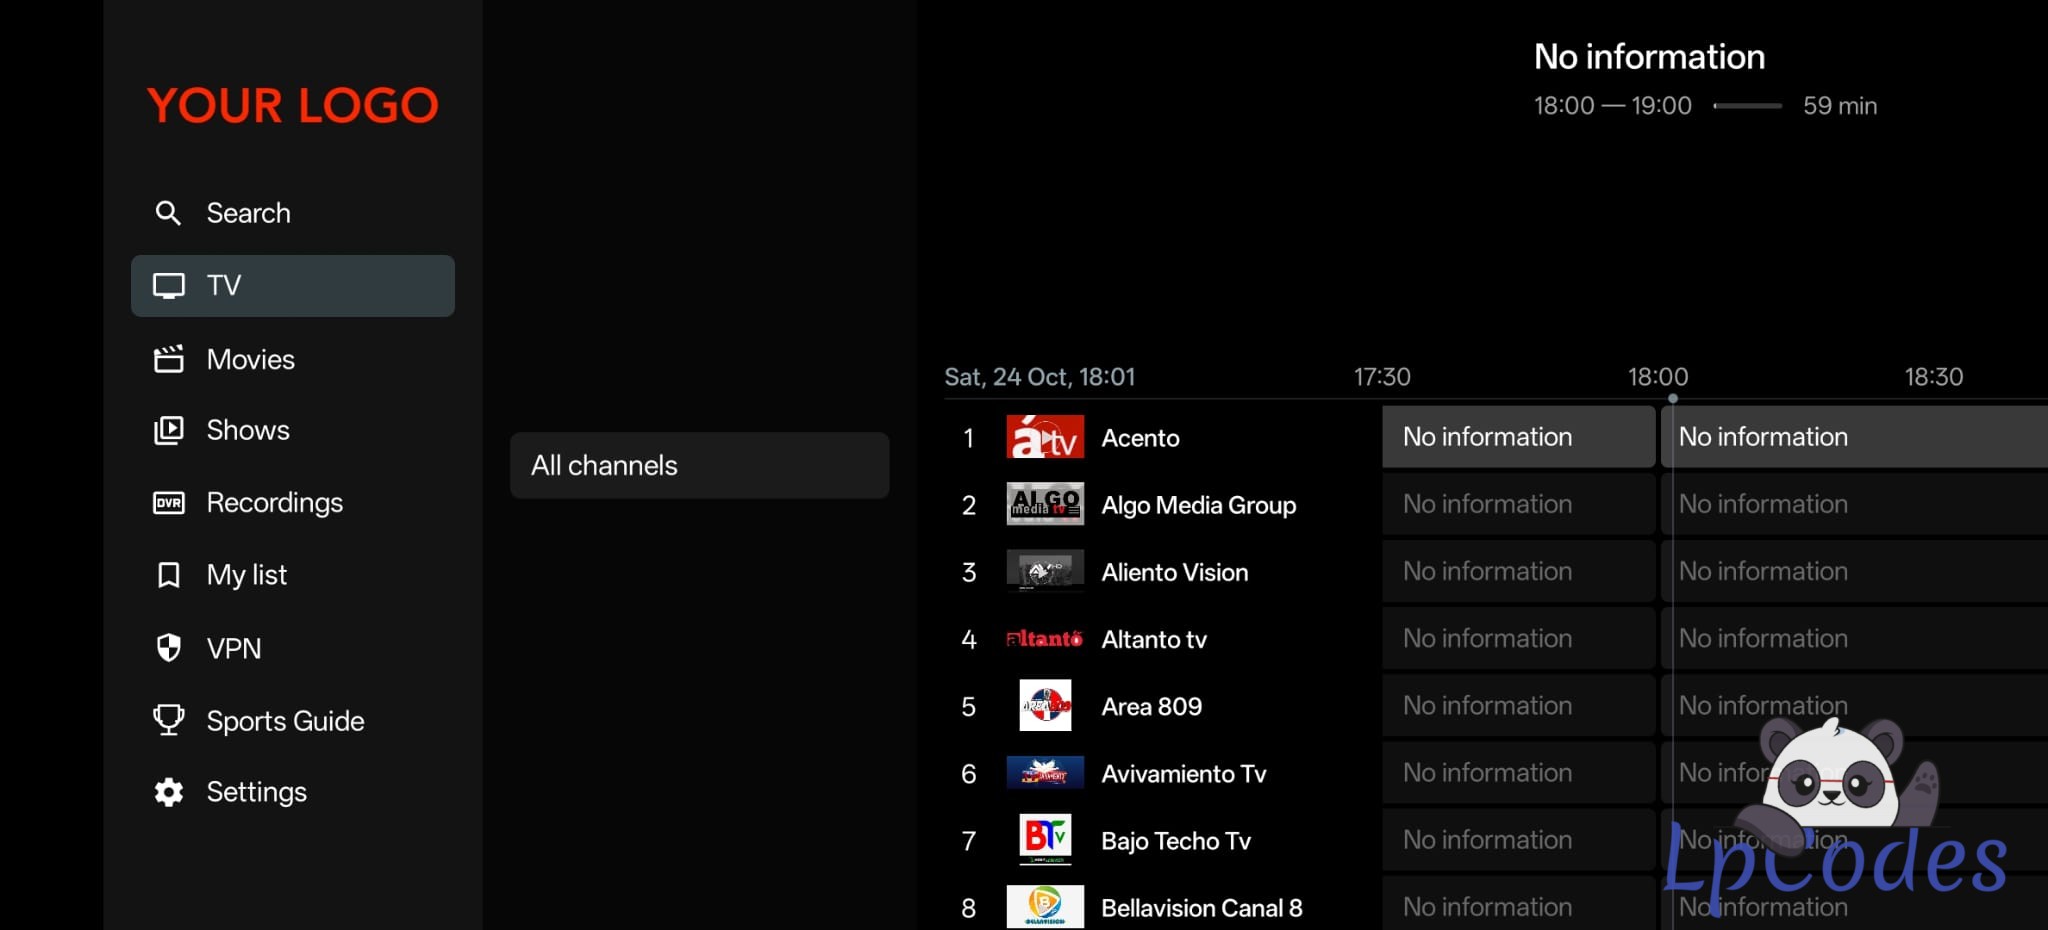Click the Area 809 channel name
The image size is (2048, 930).
[1151, 706]
